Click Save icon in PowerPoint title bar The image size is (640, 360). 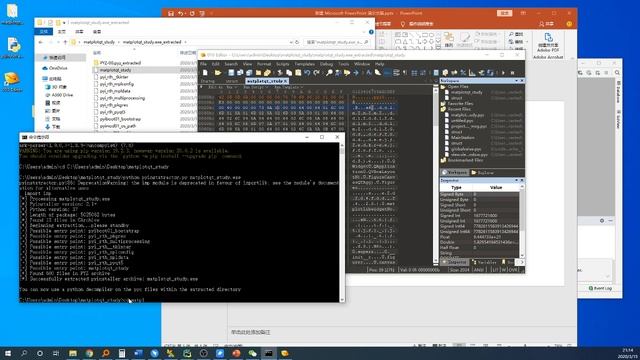(x=171, y=13)
